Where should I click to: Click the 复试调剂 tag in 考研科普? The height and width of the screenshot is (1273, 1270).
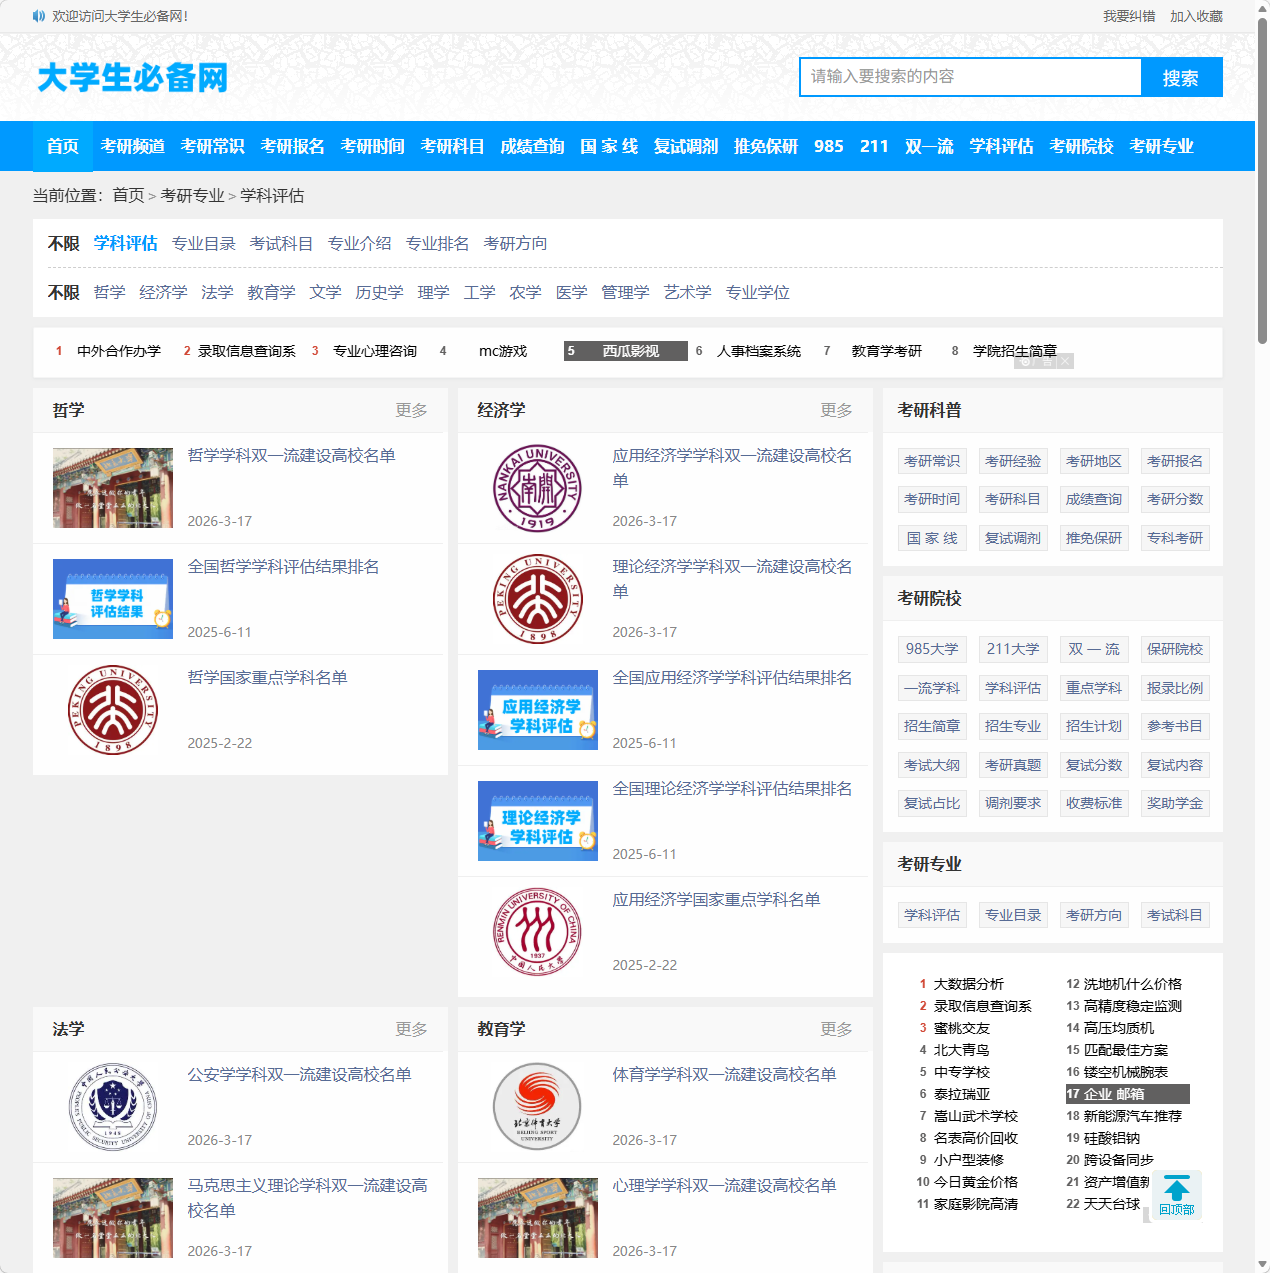click(1012, 537)
